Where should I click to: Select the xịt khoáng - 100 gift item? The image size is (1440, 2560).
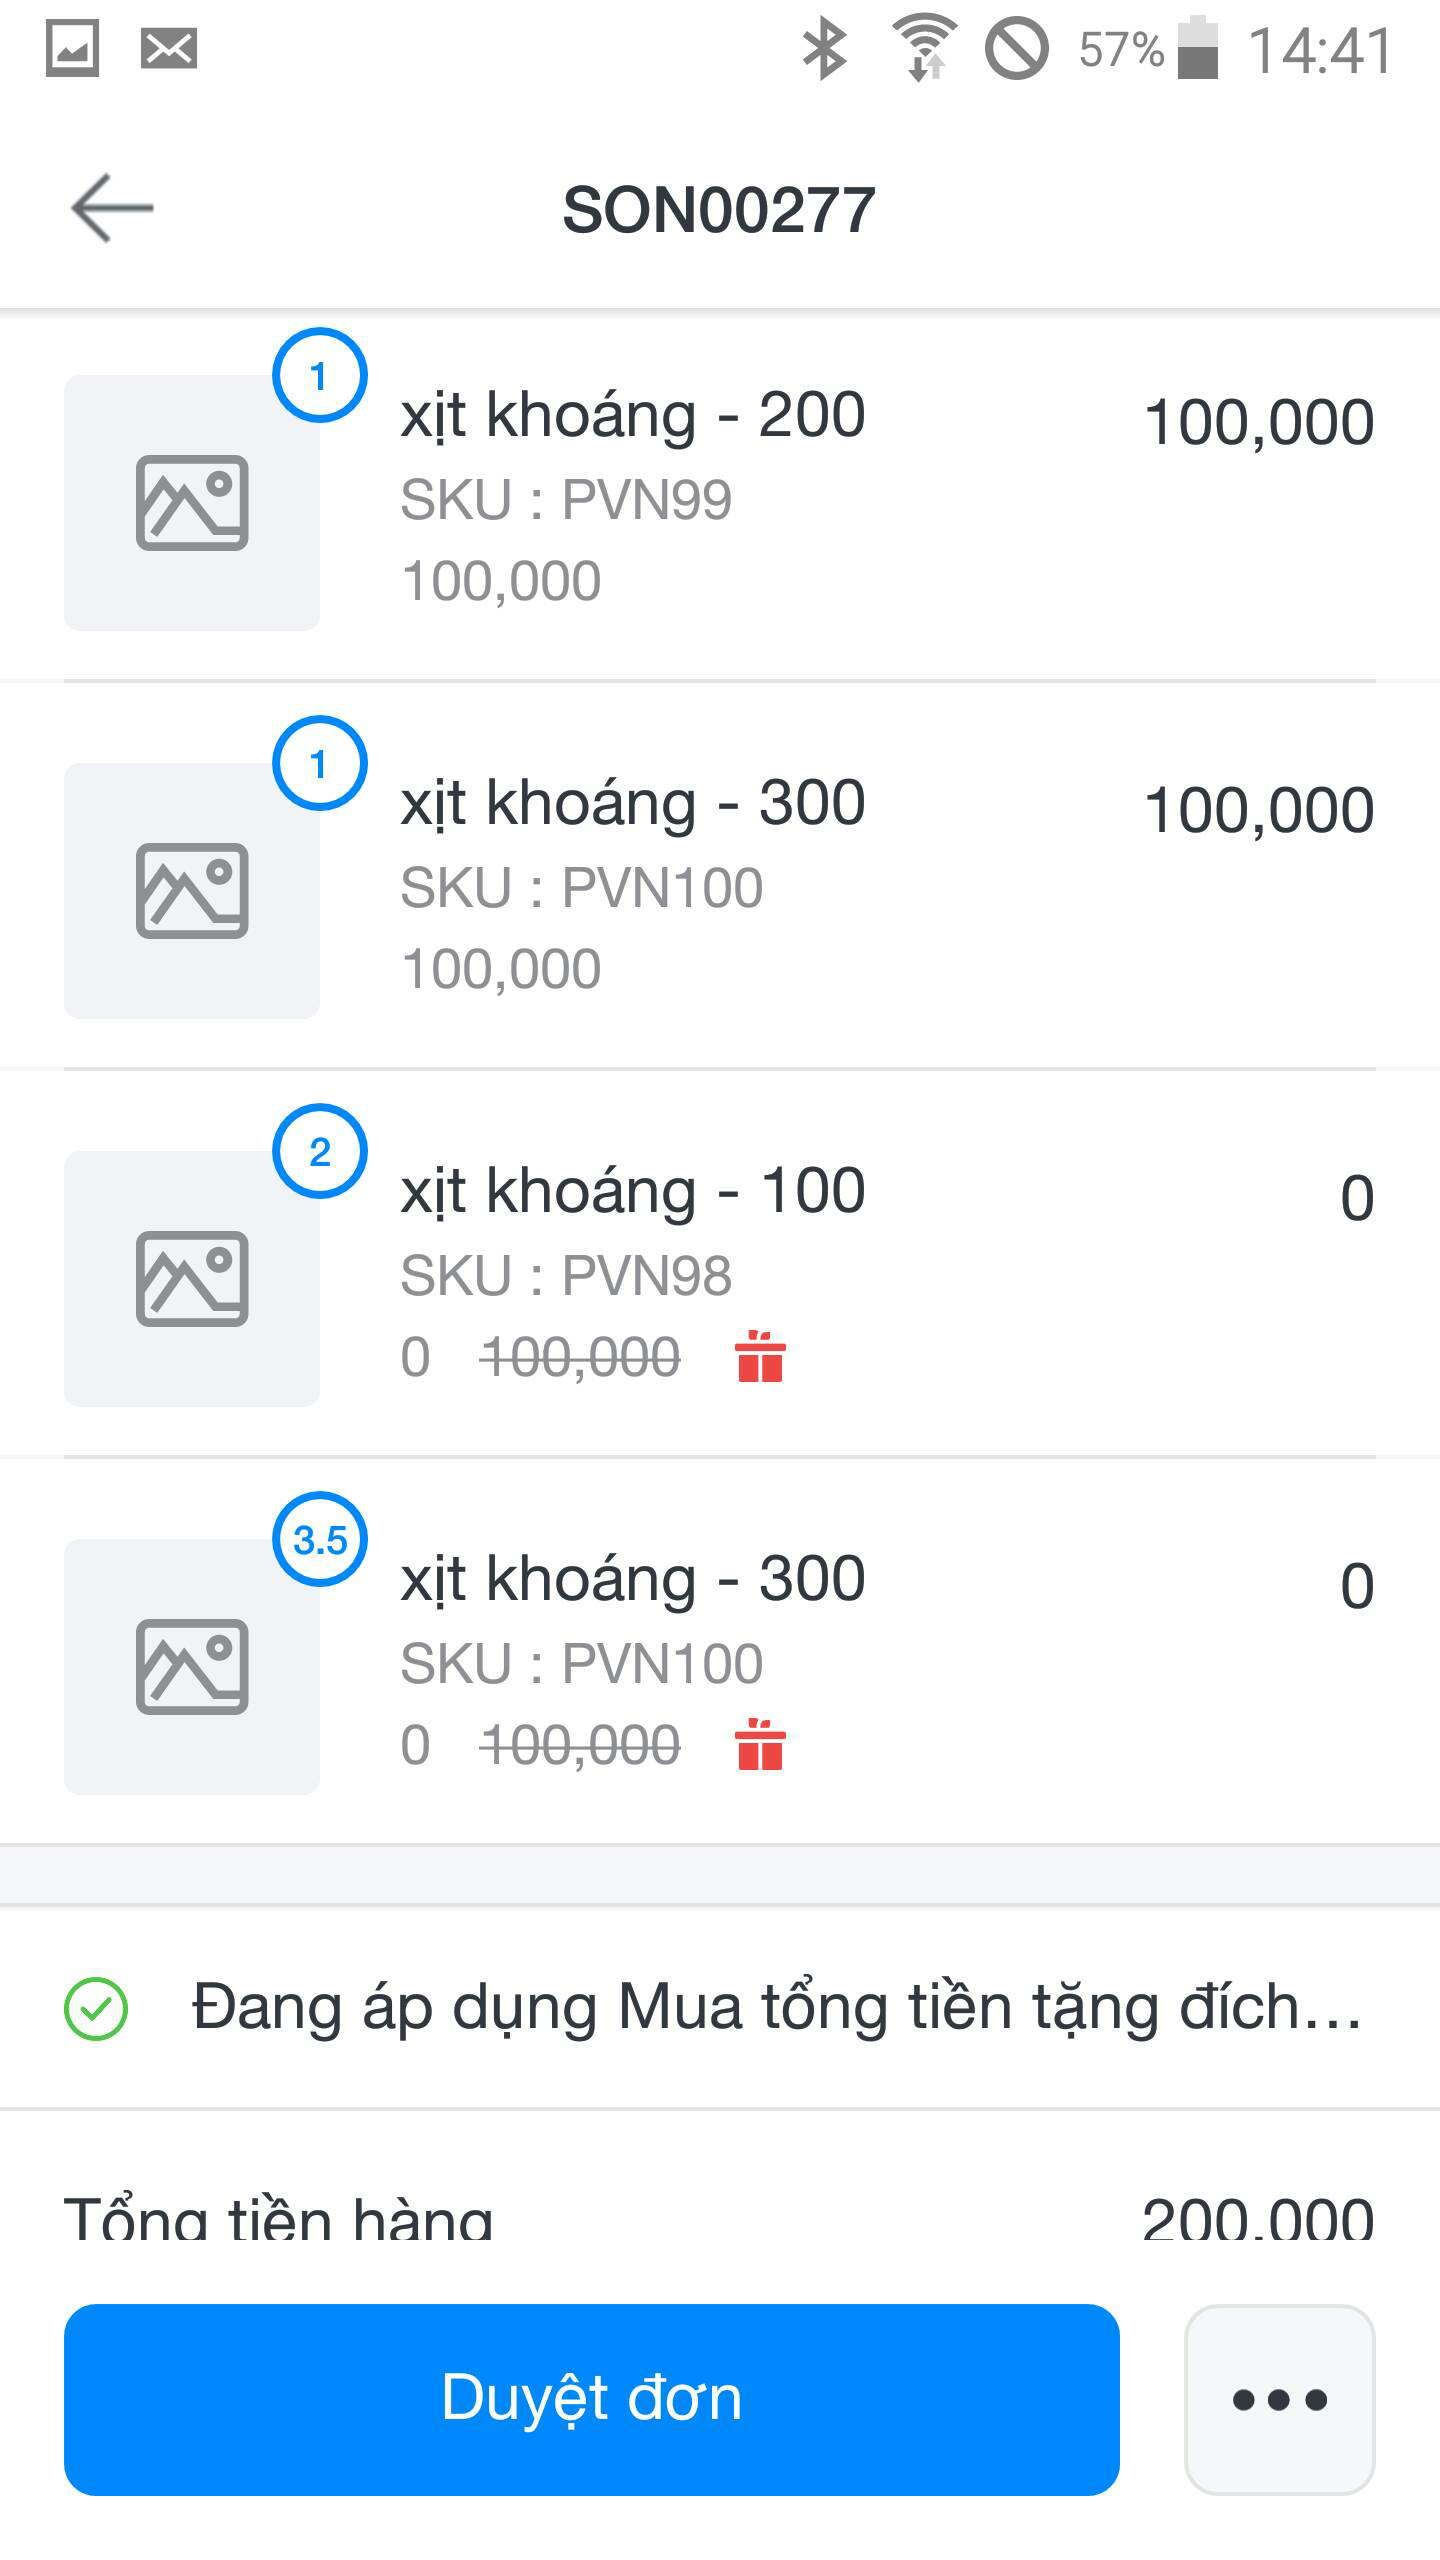click(x=632, y=1191)
